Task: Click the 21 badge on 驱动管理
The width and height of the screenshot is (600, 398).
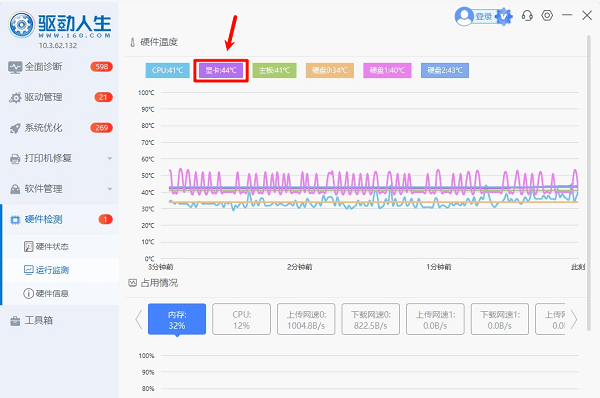Action: click(103, 97)
